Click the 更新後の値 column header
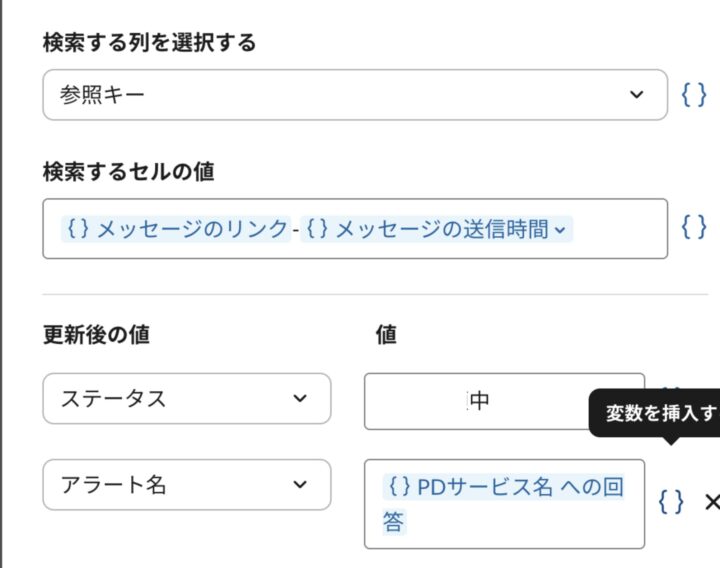720x568 pixels. click(96, 335)
